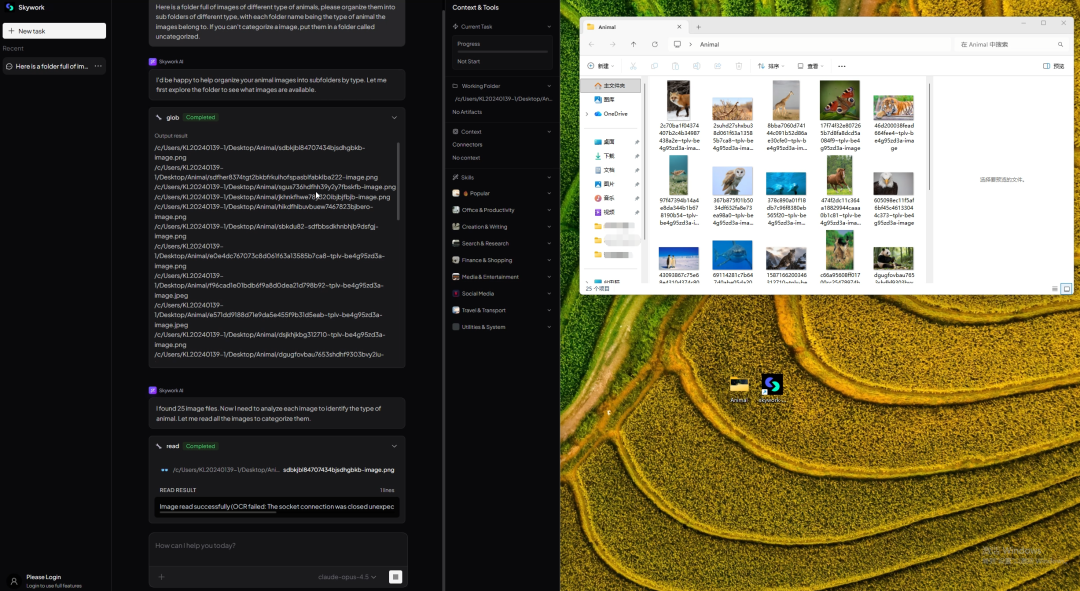Click Please Login in the sidebar
The width and height of the screenshot is (1080, 591).
[x=44, y=577]
